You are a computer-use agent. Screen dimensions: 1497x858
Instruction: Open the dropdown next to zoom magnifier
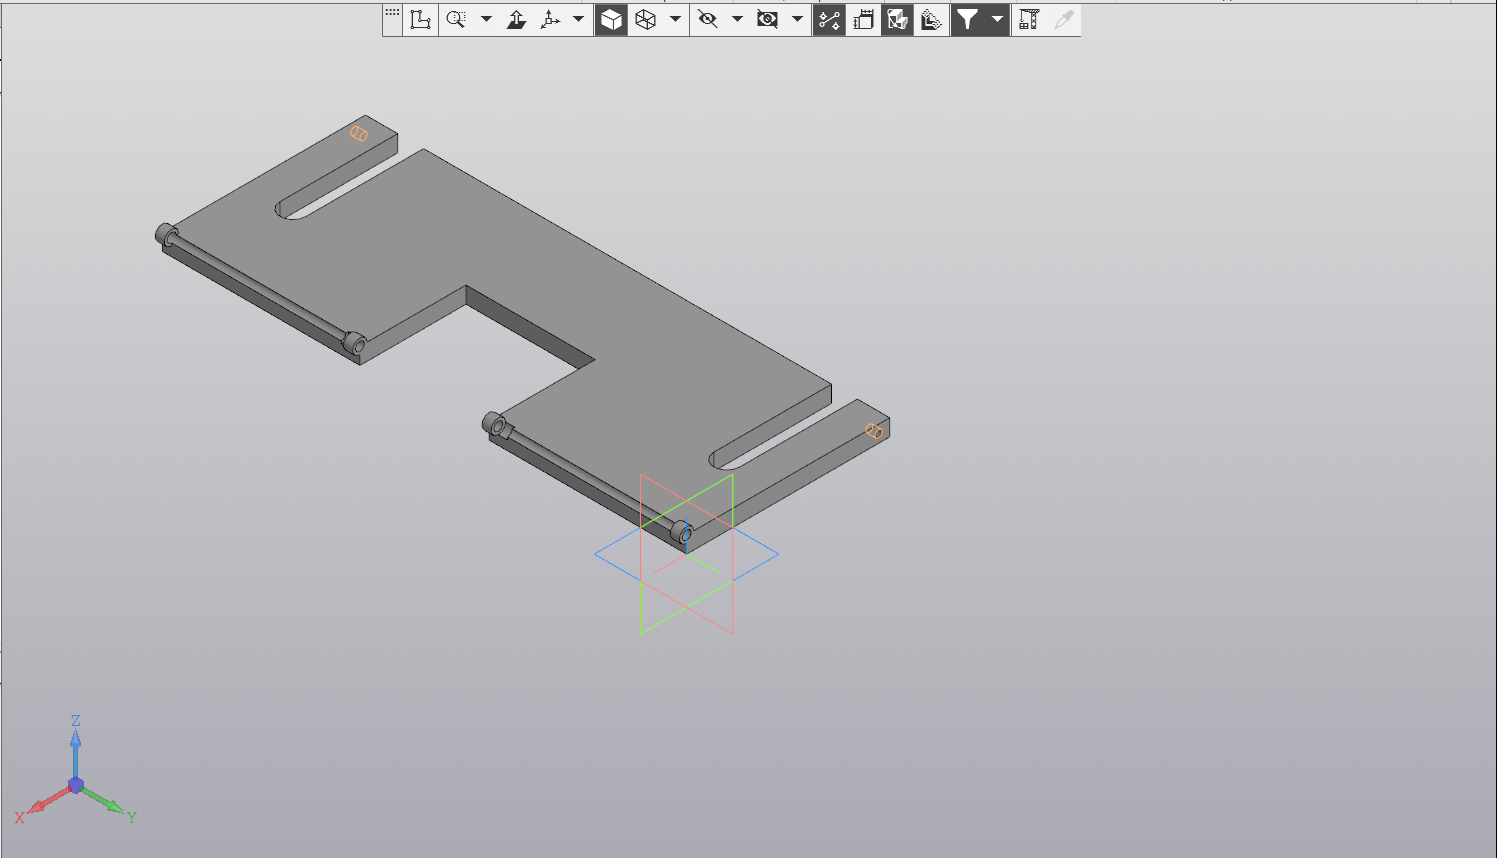[486, 19]
